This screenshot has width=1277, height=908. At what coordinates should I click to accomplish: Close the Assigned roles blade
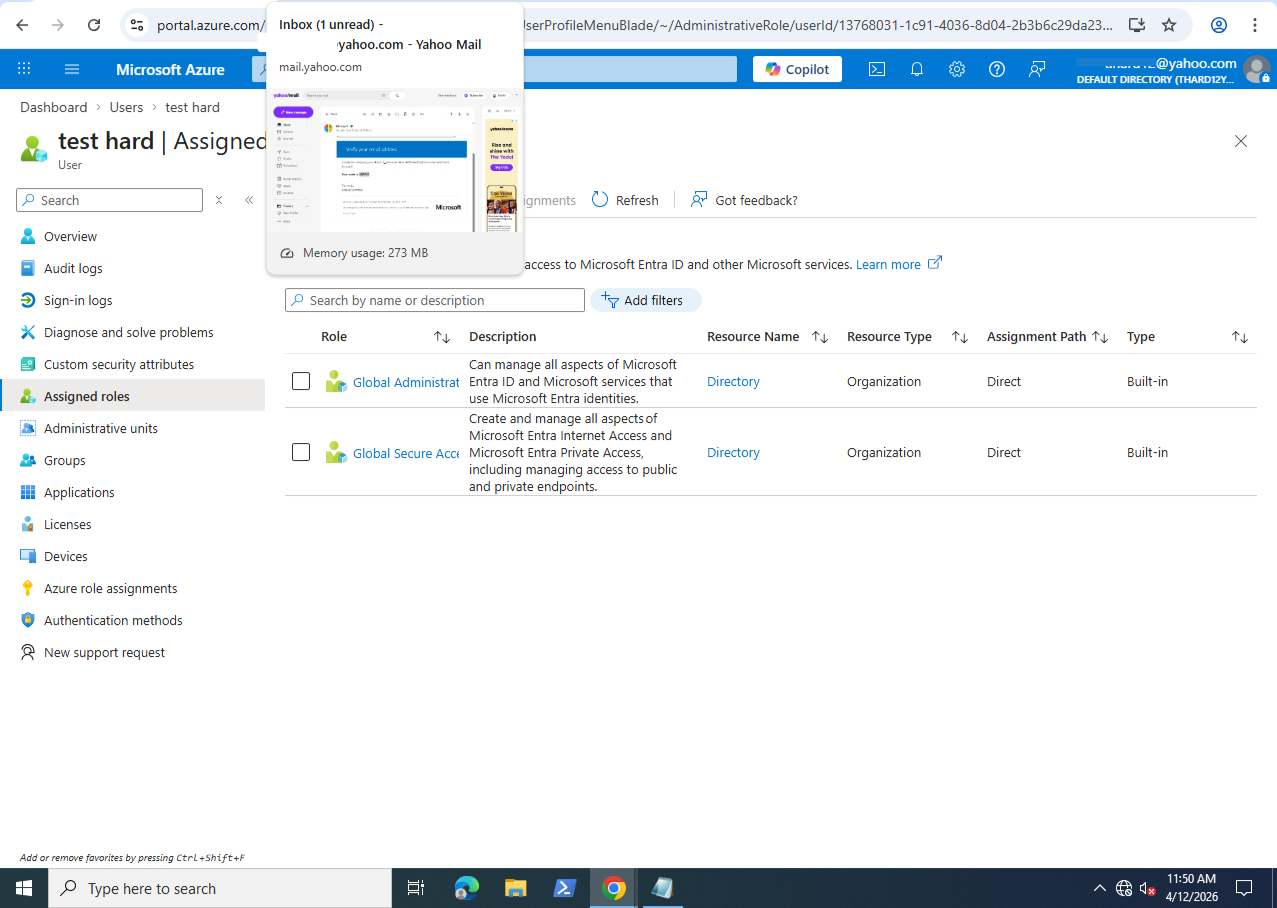tap(1241, 141)
